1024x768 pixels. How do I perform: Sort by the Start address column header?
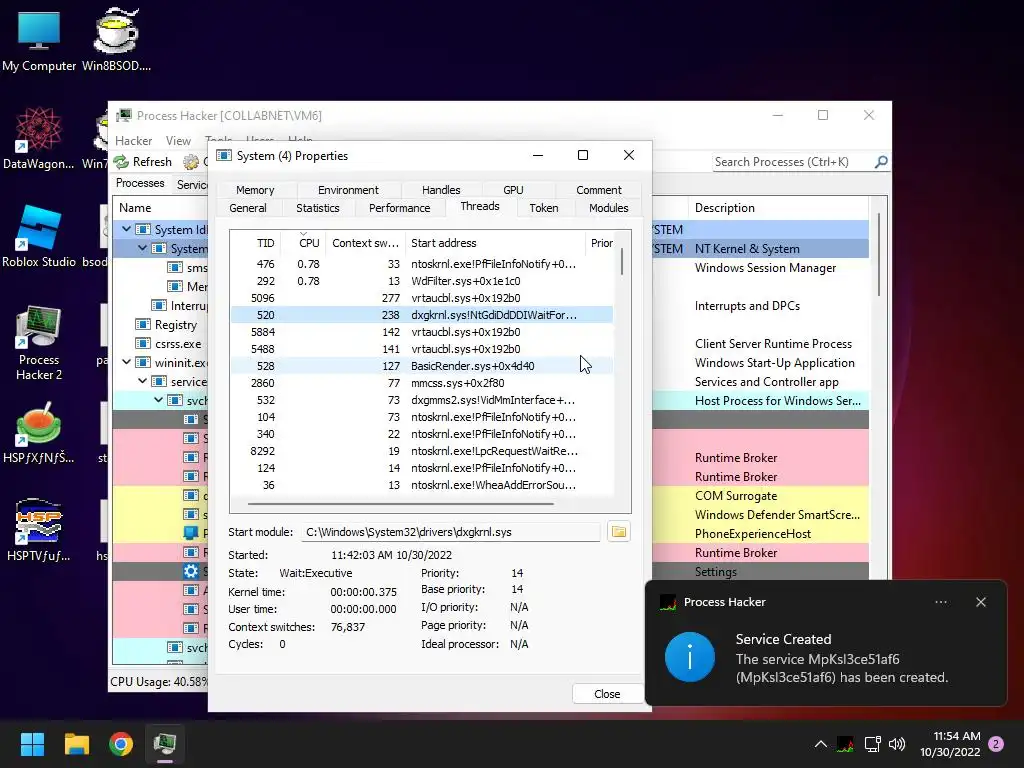pyautogui.click(x=495, y=243)
